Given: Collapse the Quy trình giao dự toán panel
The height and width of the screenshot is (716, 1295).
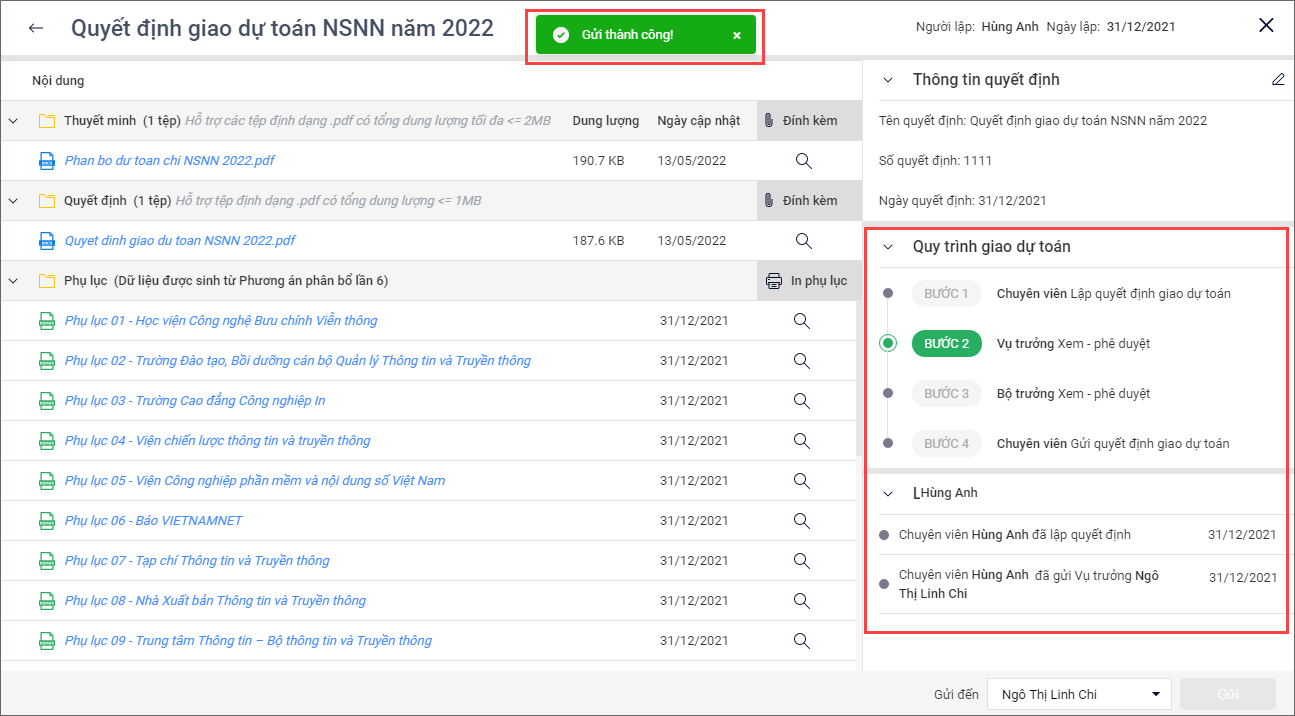Looking at the screenshot, I should tap(887, 247).
